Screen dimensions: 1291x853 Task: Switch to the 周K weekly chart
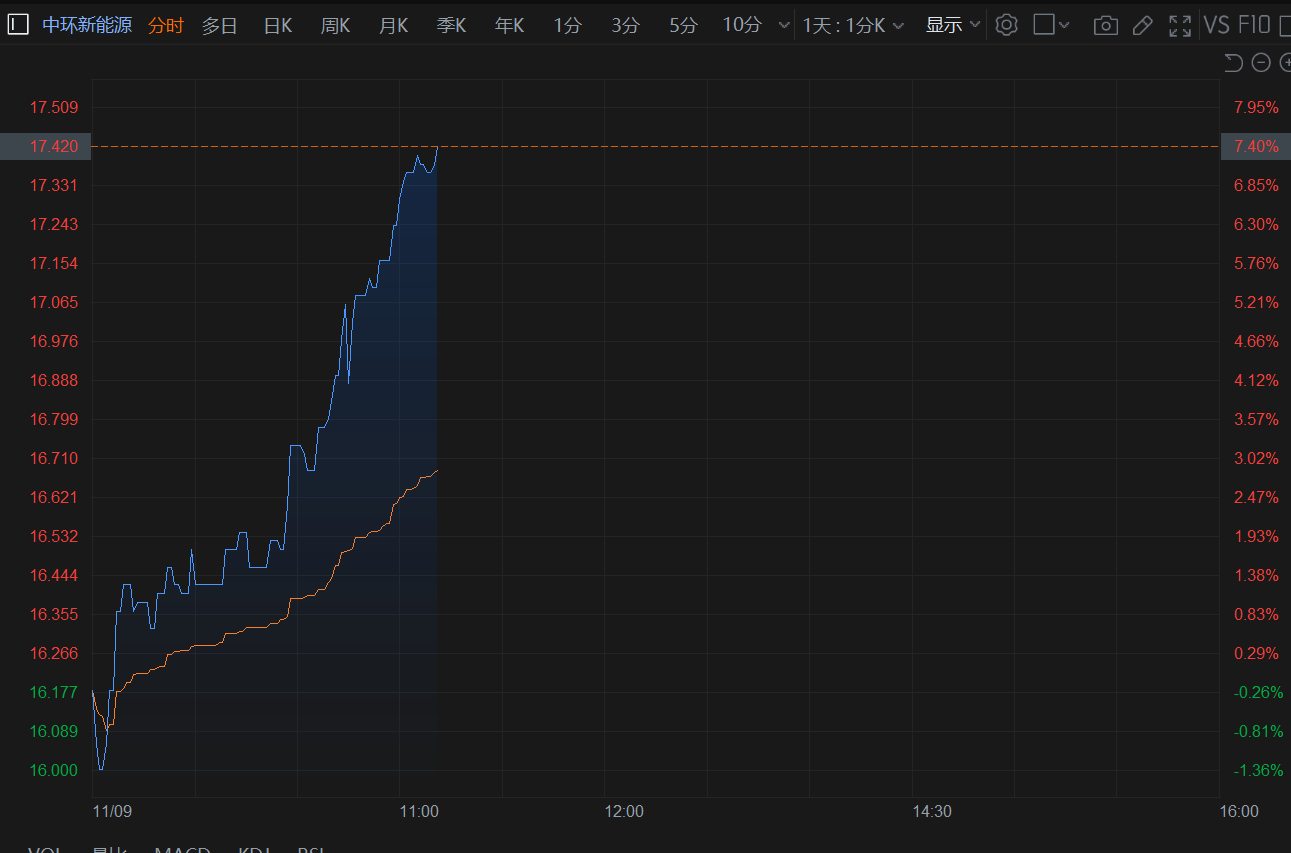coord(335,25)
